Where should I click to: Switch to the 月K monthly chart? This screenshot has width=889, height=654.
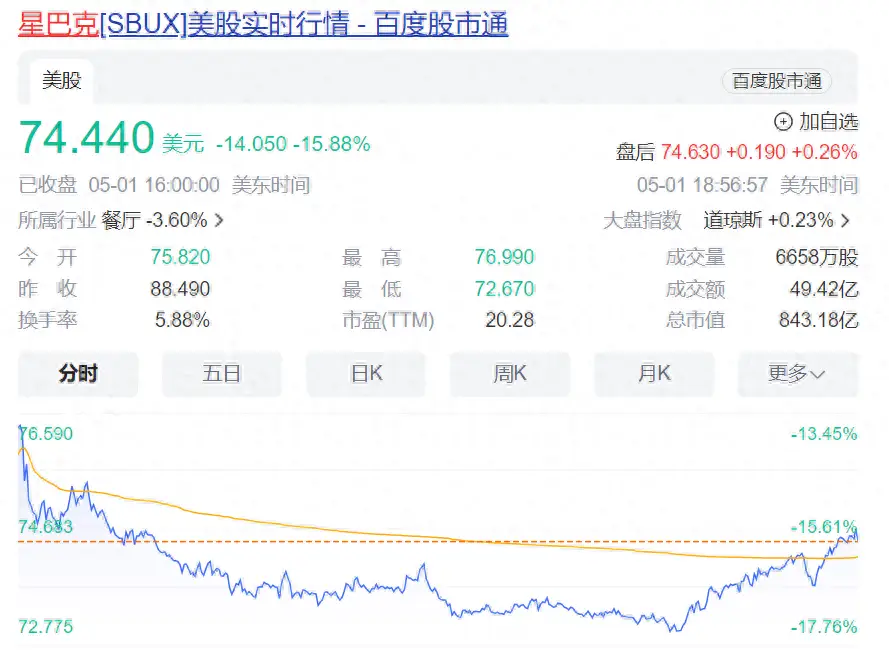(x=654, y=374)
